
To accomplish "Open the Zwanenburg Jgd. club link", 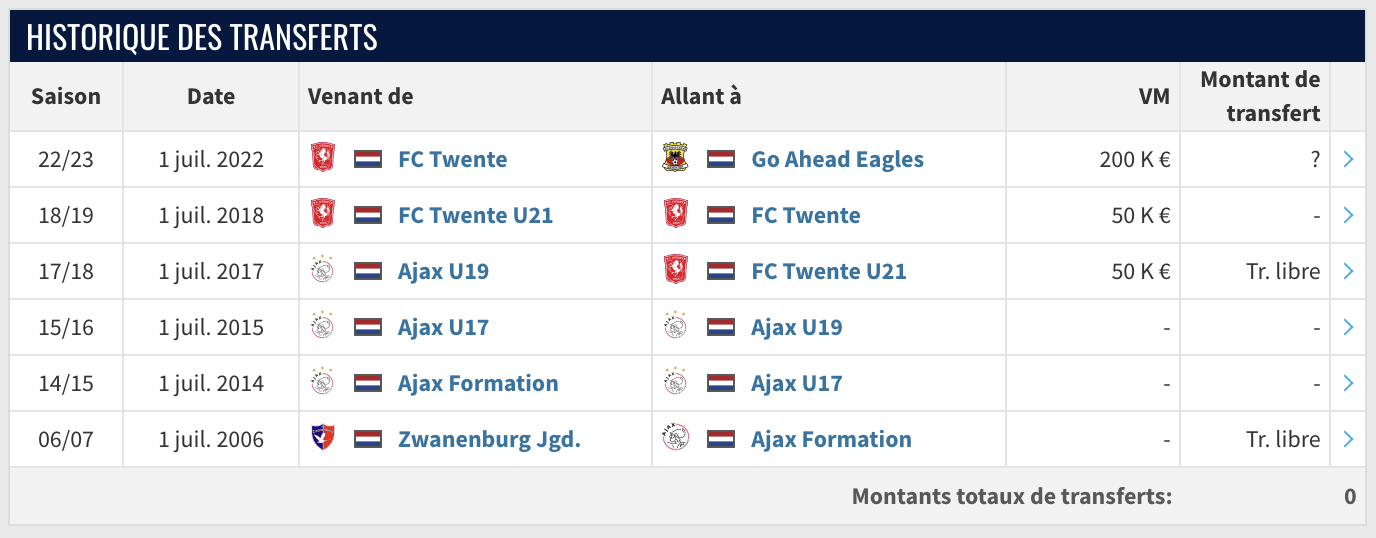I will tap(489, 439).
